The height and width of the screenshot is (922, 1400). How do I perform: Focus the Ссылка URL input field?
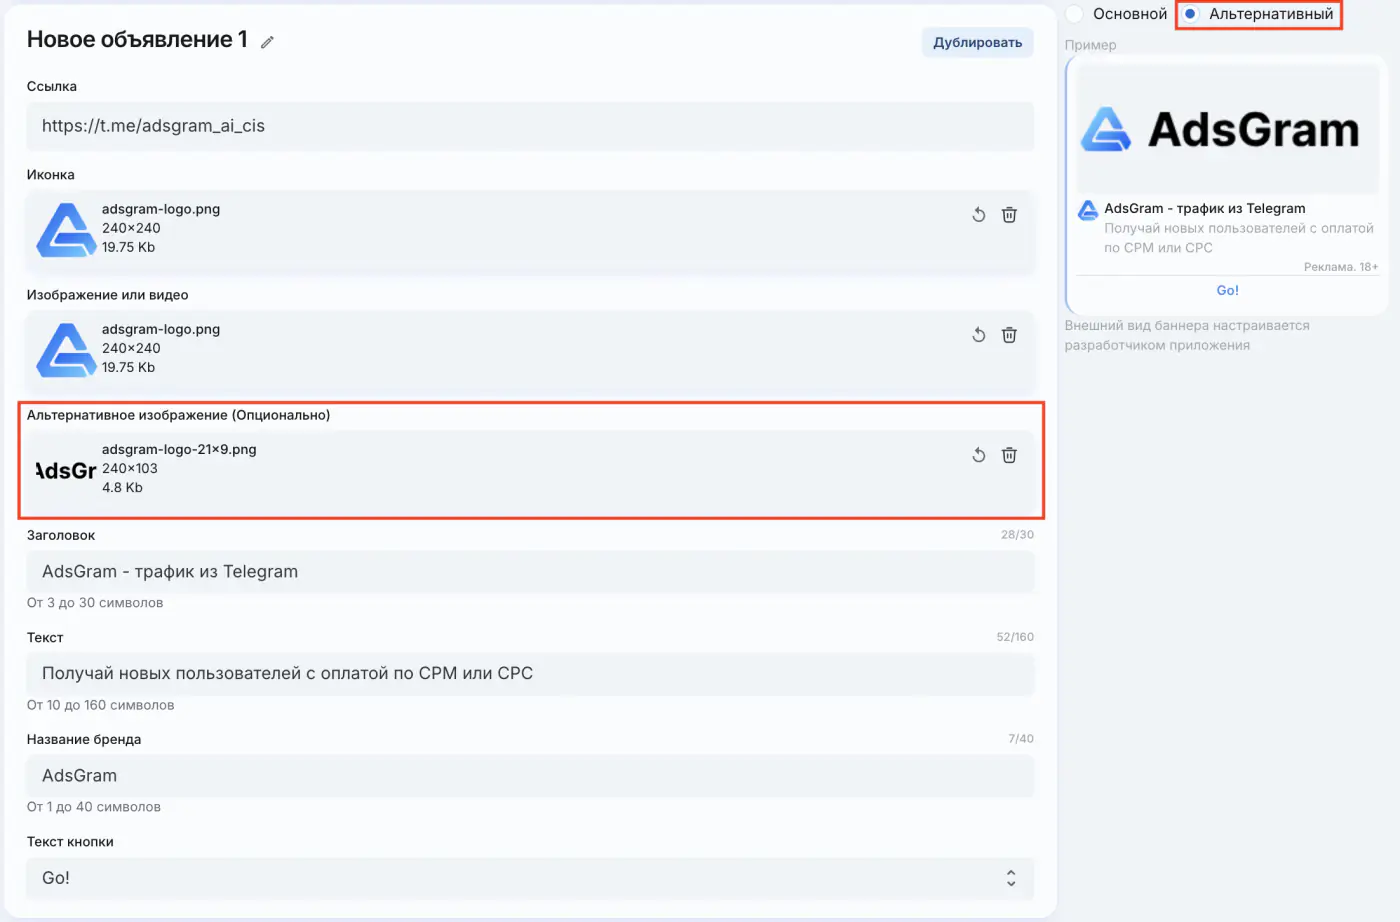point(530,126)
